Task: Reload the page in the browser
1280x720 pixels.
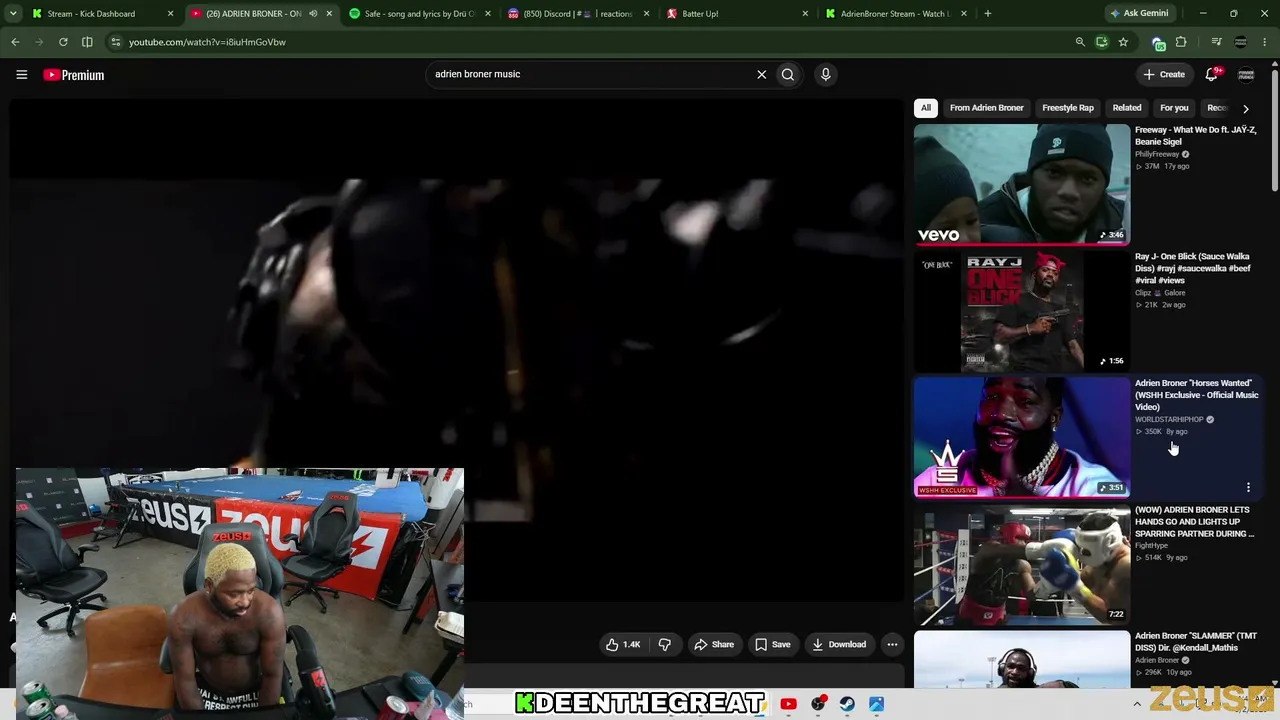Action: [63, 42]
